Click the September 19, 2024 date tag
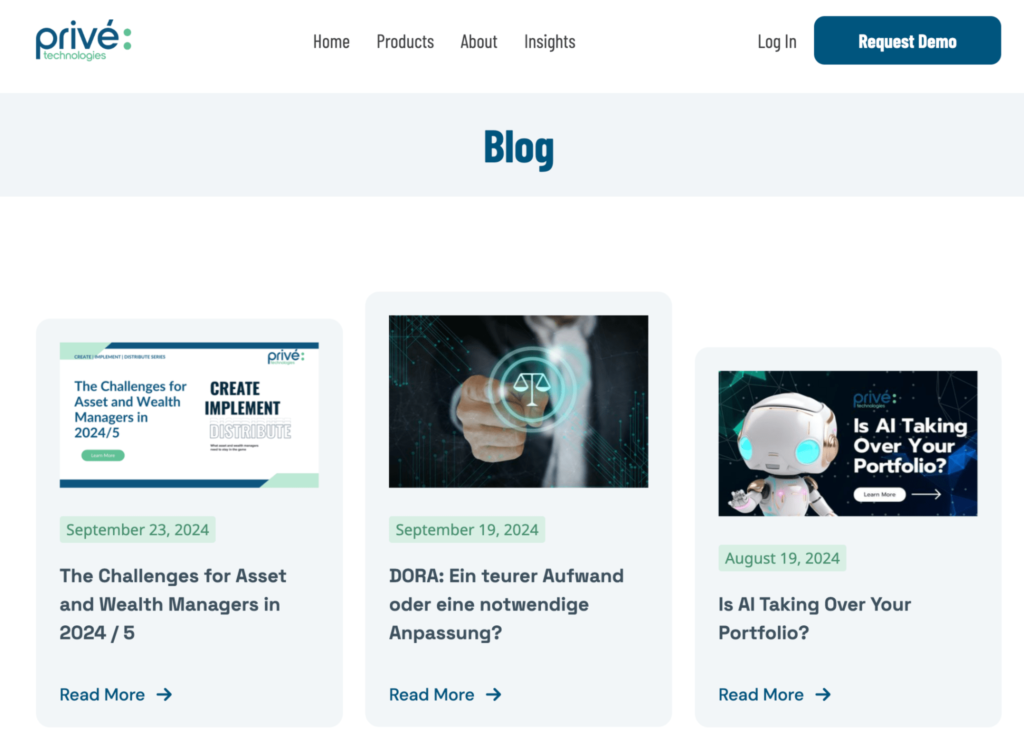 tap(467, 529)
